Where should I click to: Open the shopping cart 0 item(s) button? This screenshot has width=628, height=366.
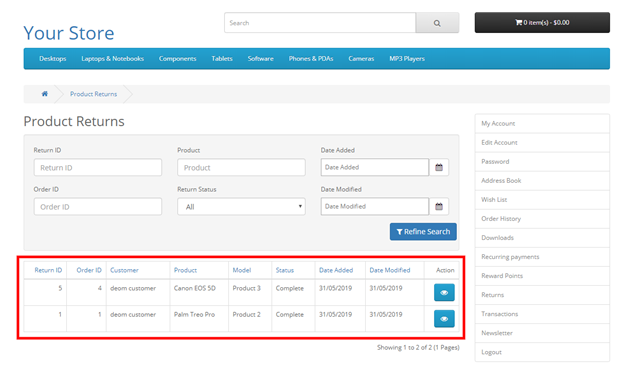pyautogui.click(x=542, y=22)
